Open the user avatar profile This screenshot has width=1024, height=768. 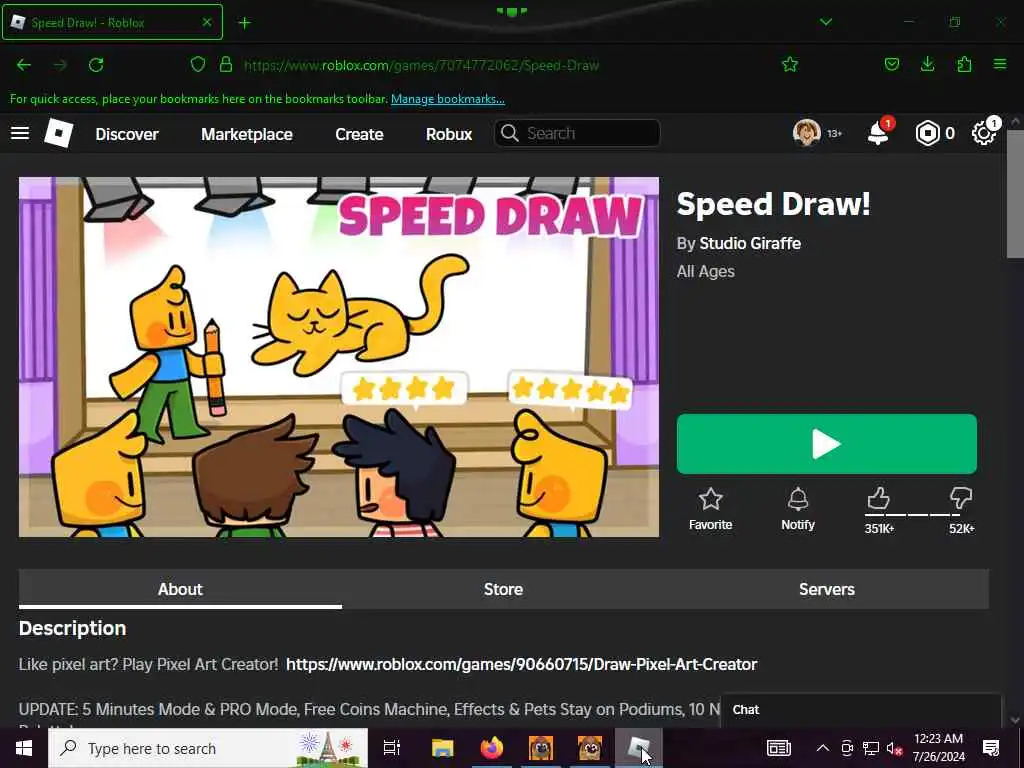click(807, 133)
